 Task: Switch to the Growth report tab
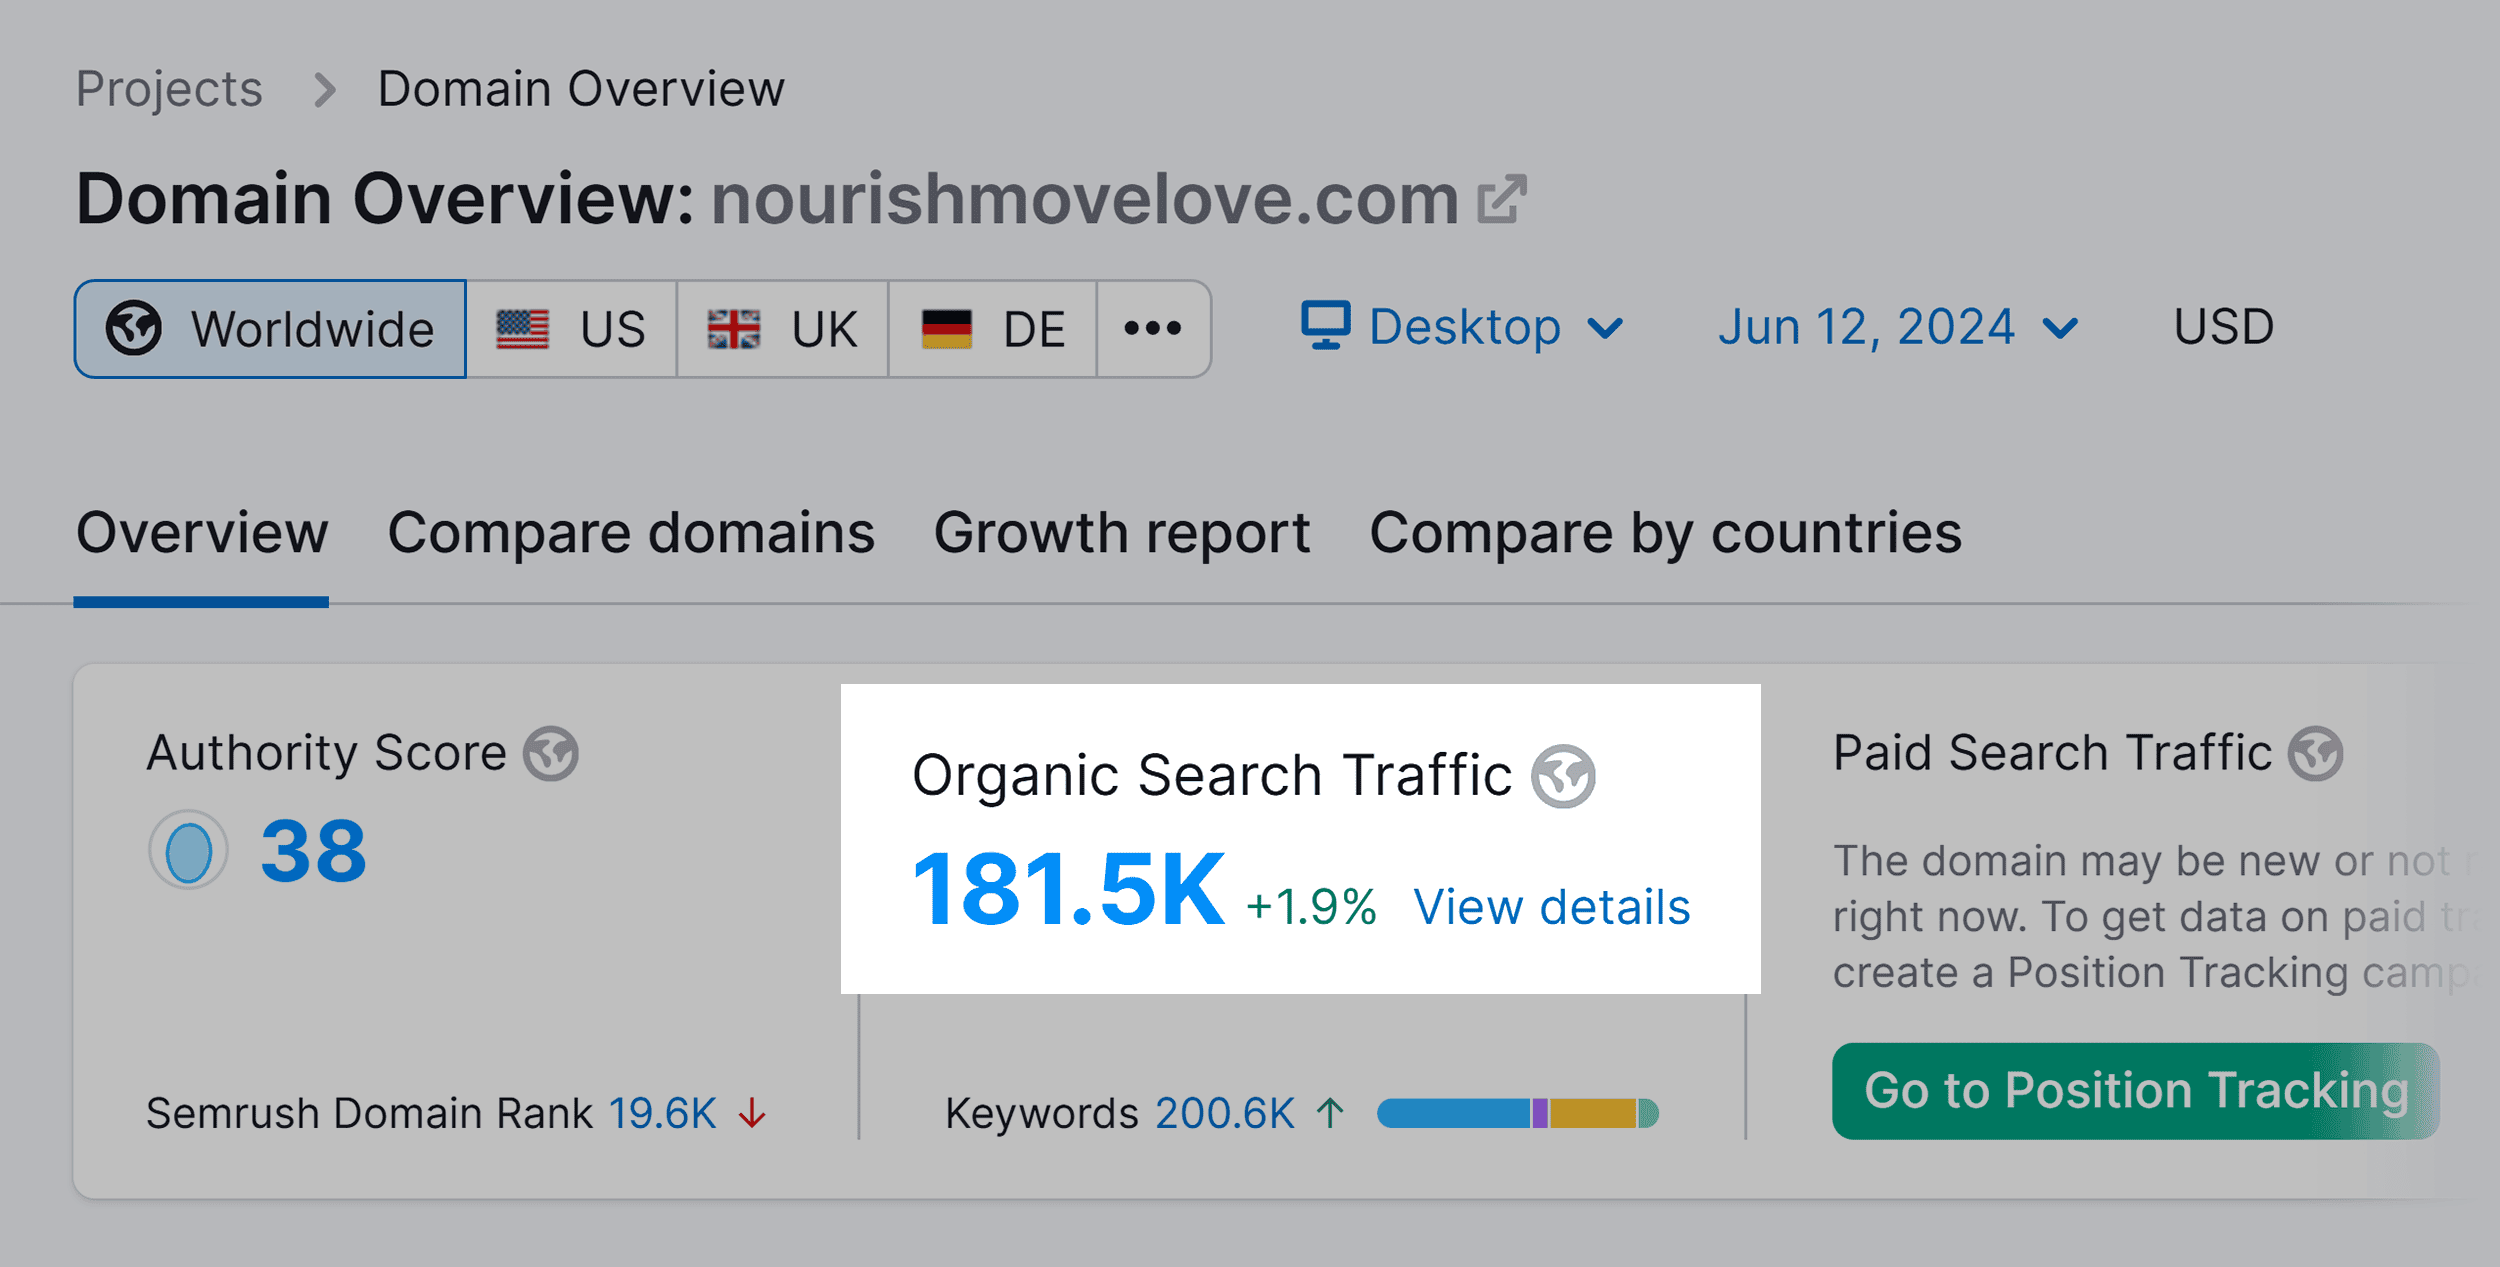point(1122,532)
